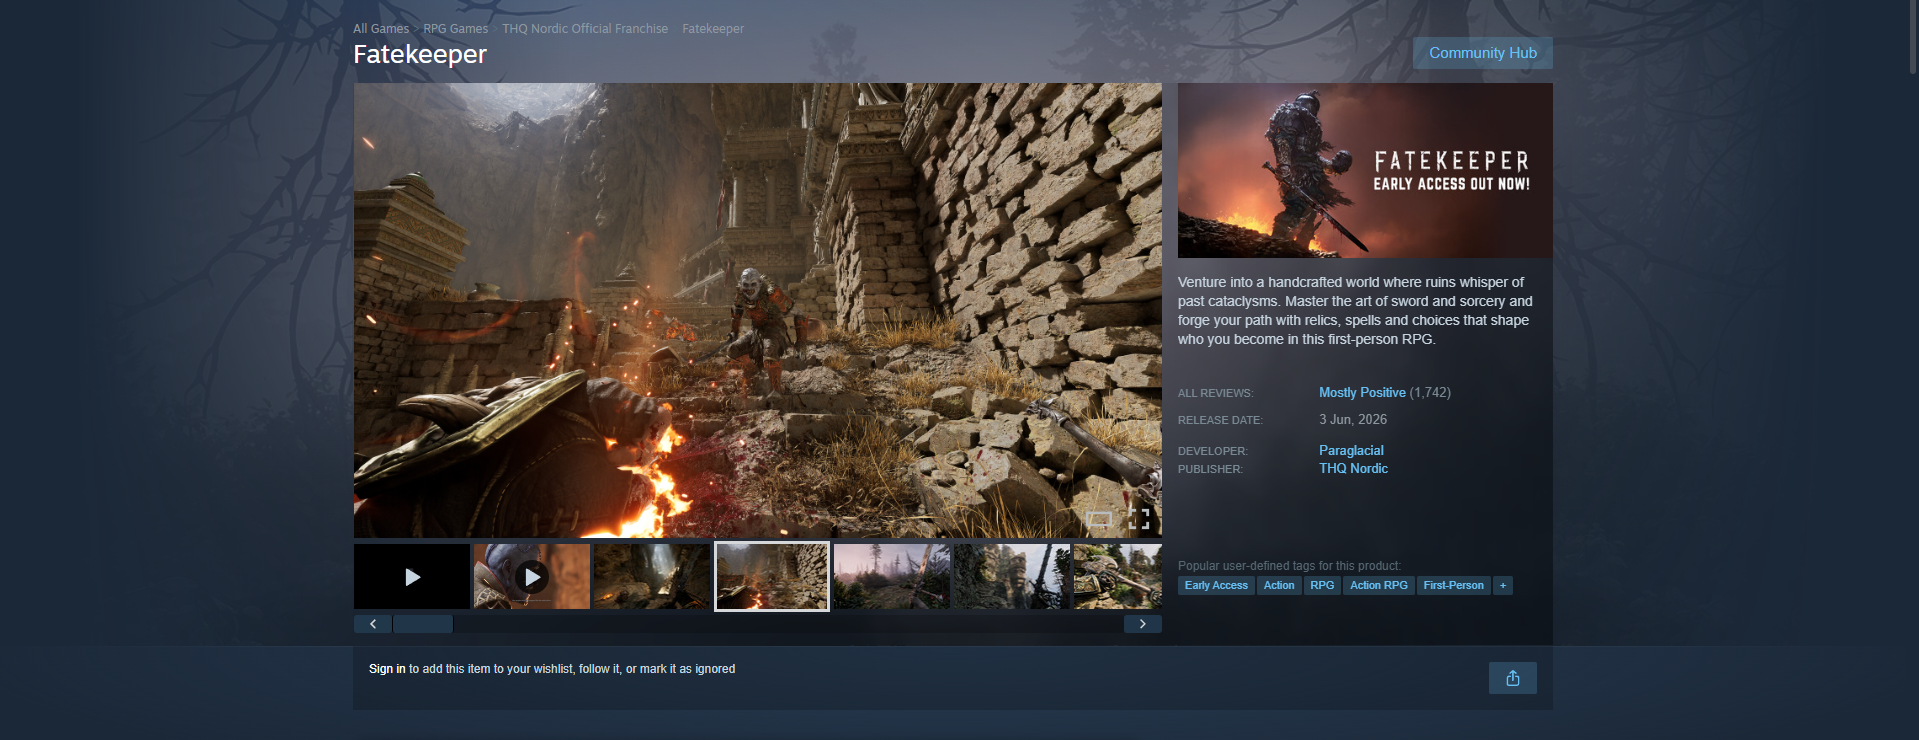
Task: Click the 'ALL REVIEWS:' label
Action: pyautogui.click(x=1215, y=393)
